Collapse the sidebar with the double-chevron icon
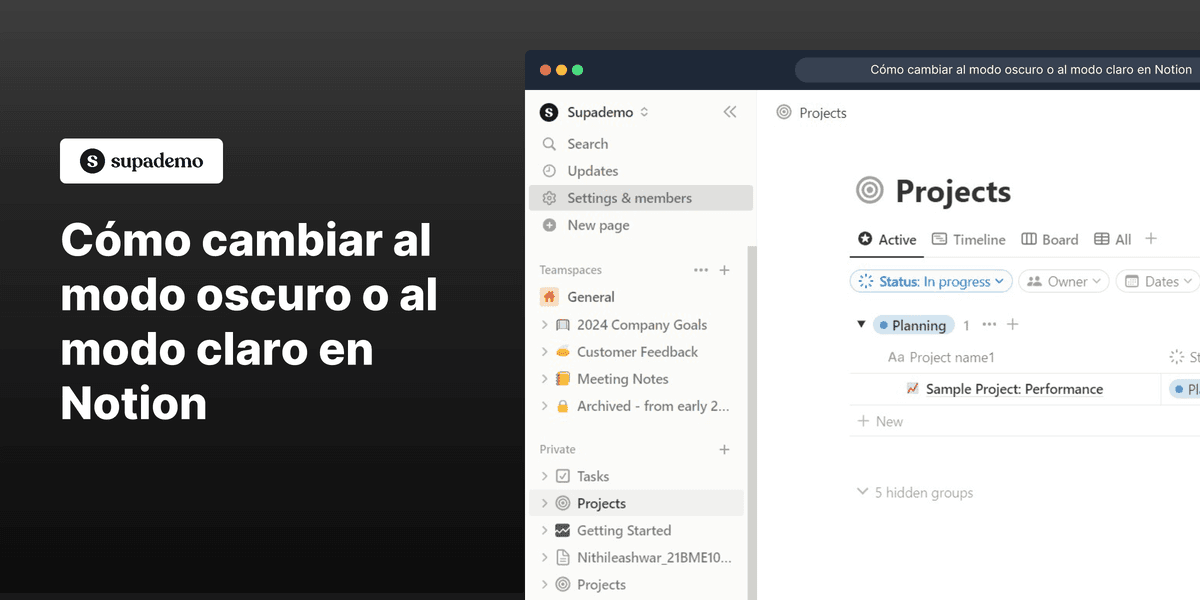Screen dimensions: 1200x600 coord(729,112)
